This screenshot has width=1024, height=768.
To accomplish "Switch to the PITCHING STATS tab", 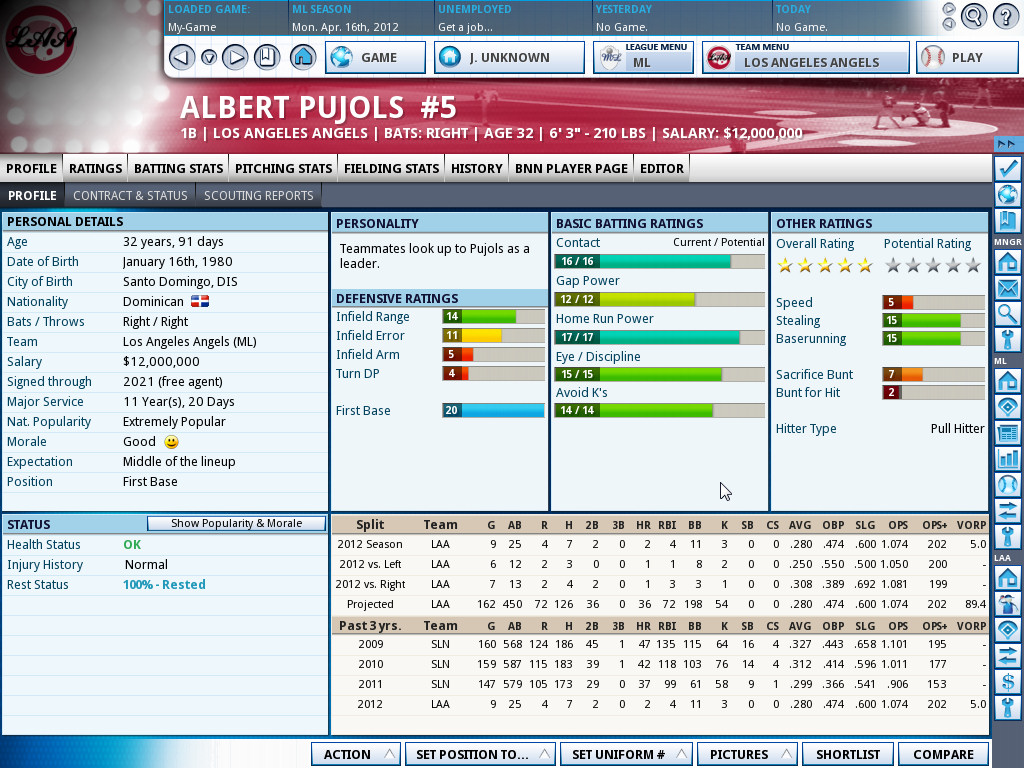I will pos(283,168).
